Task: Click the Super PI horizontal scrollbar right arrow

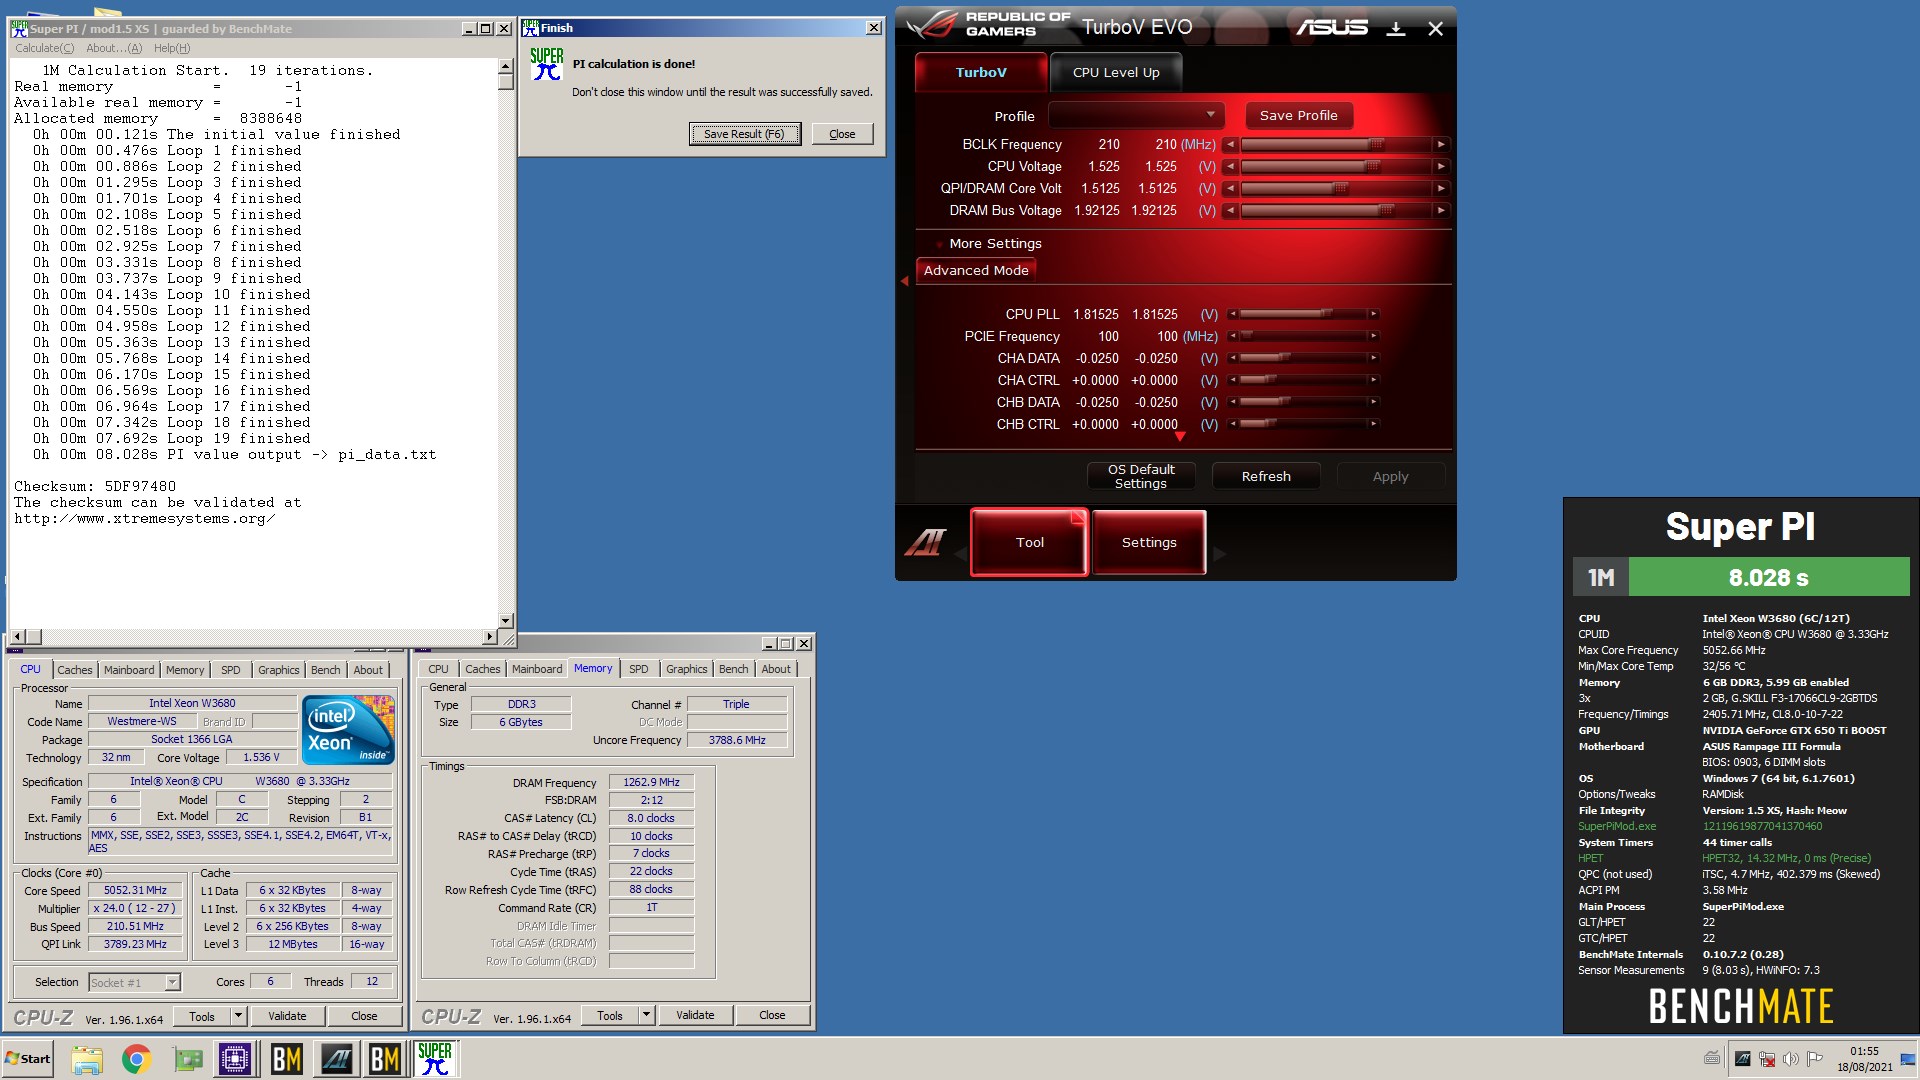Action: pyautogui.click(x=490, y=637)
